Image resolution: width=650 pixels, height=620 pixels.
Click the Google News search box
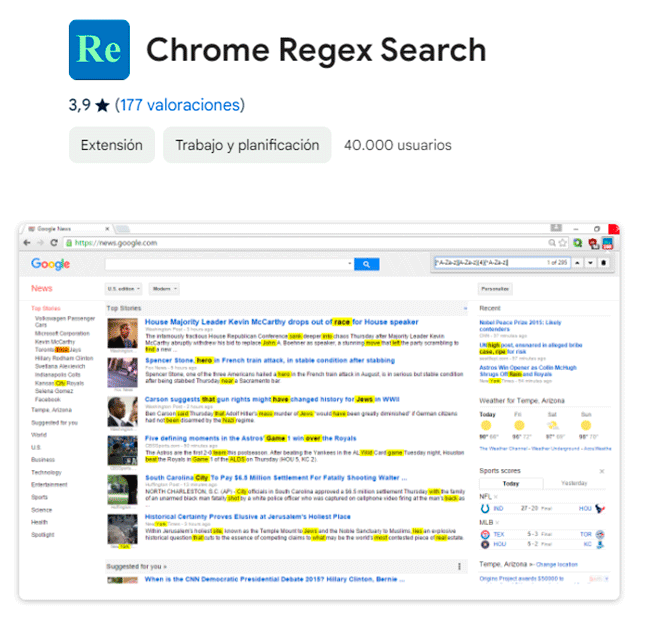pos(229,264)
